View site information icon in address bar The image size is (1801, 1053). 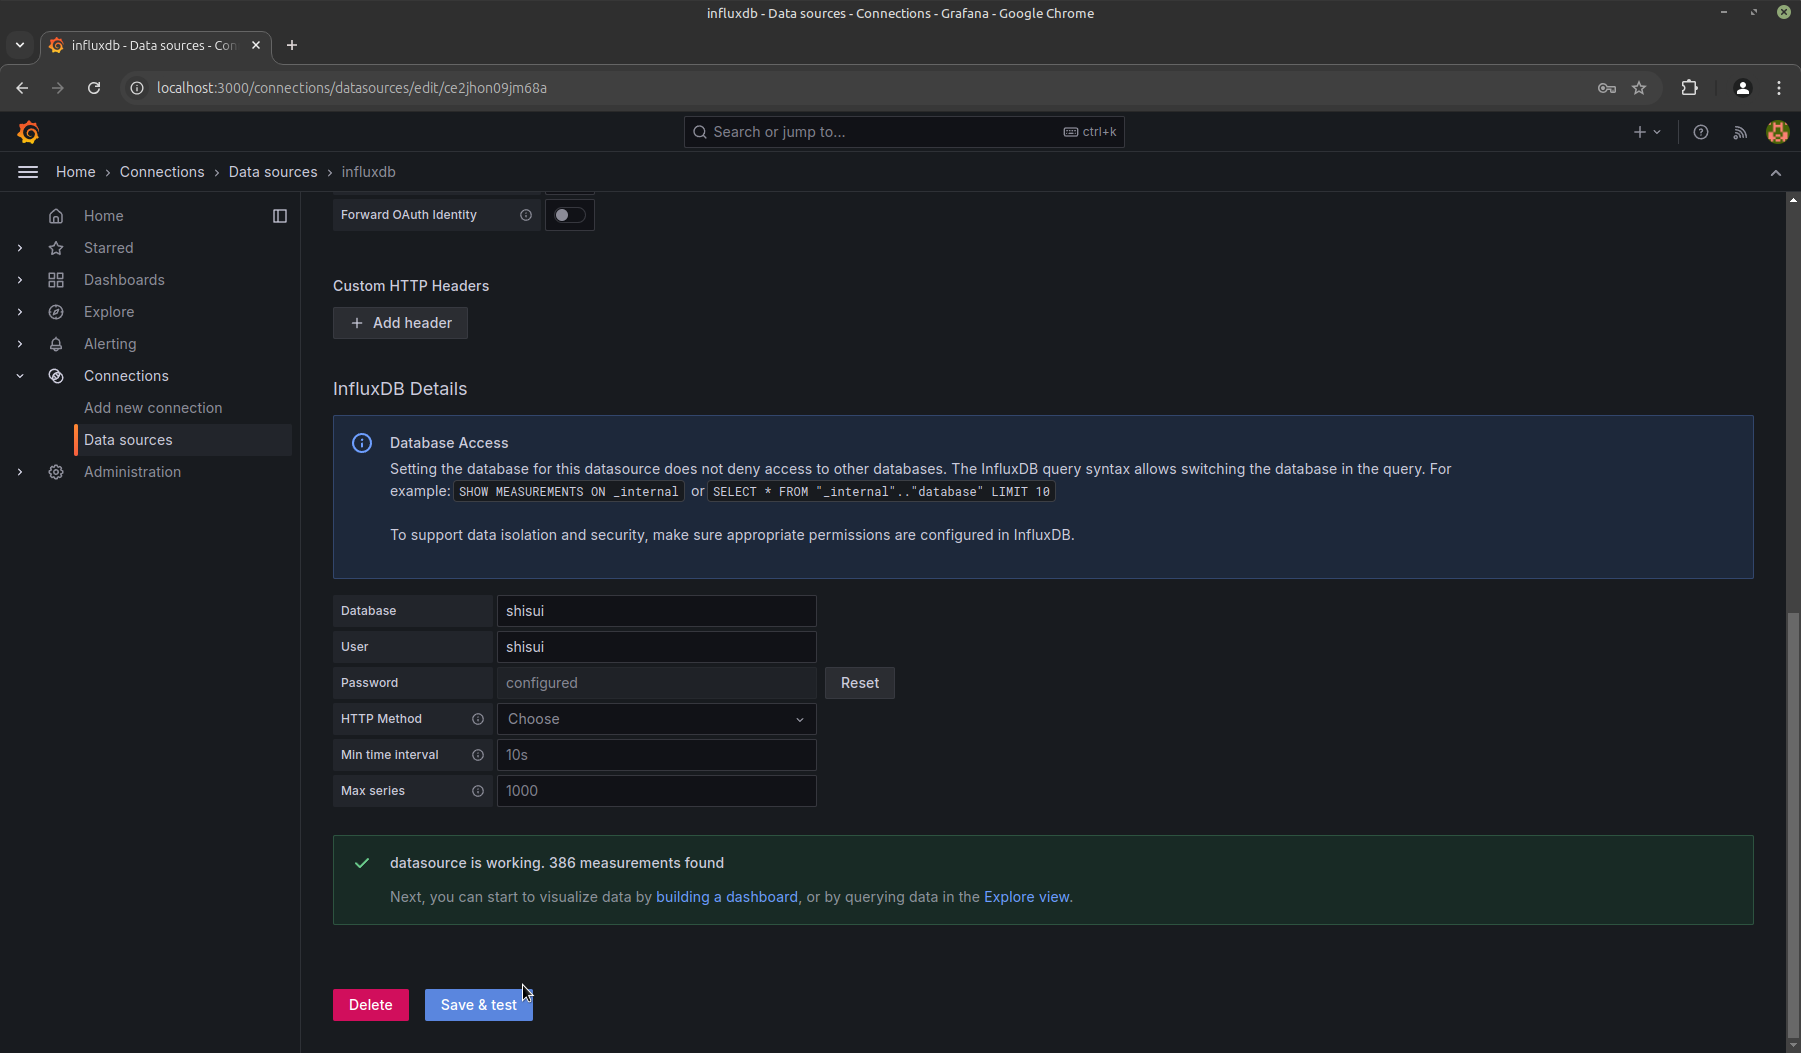pyautogui.click(x=137, y=88)
